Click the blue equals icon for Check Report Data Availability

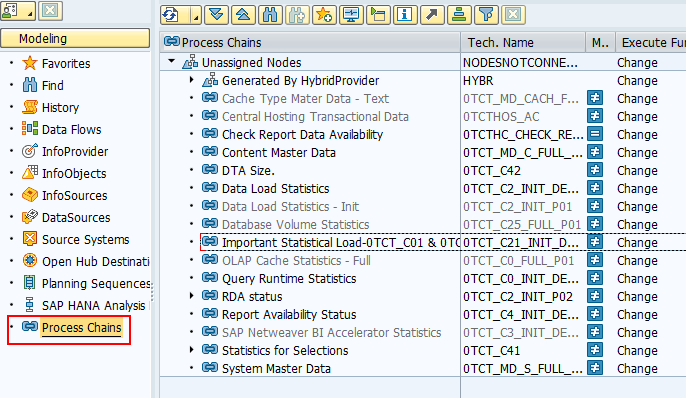tap(595, 134)
